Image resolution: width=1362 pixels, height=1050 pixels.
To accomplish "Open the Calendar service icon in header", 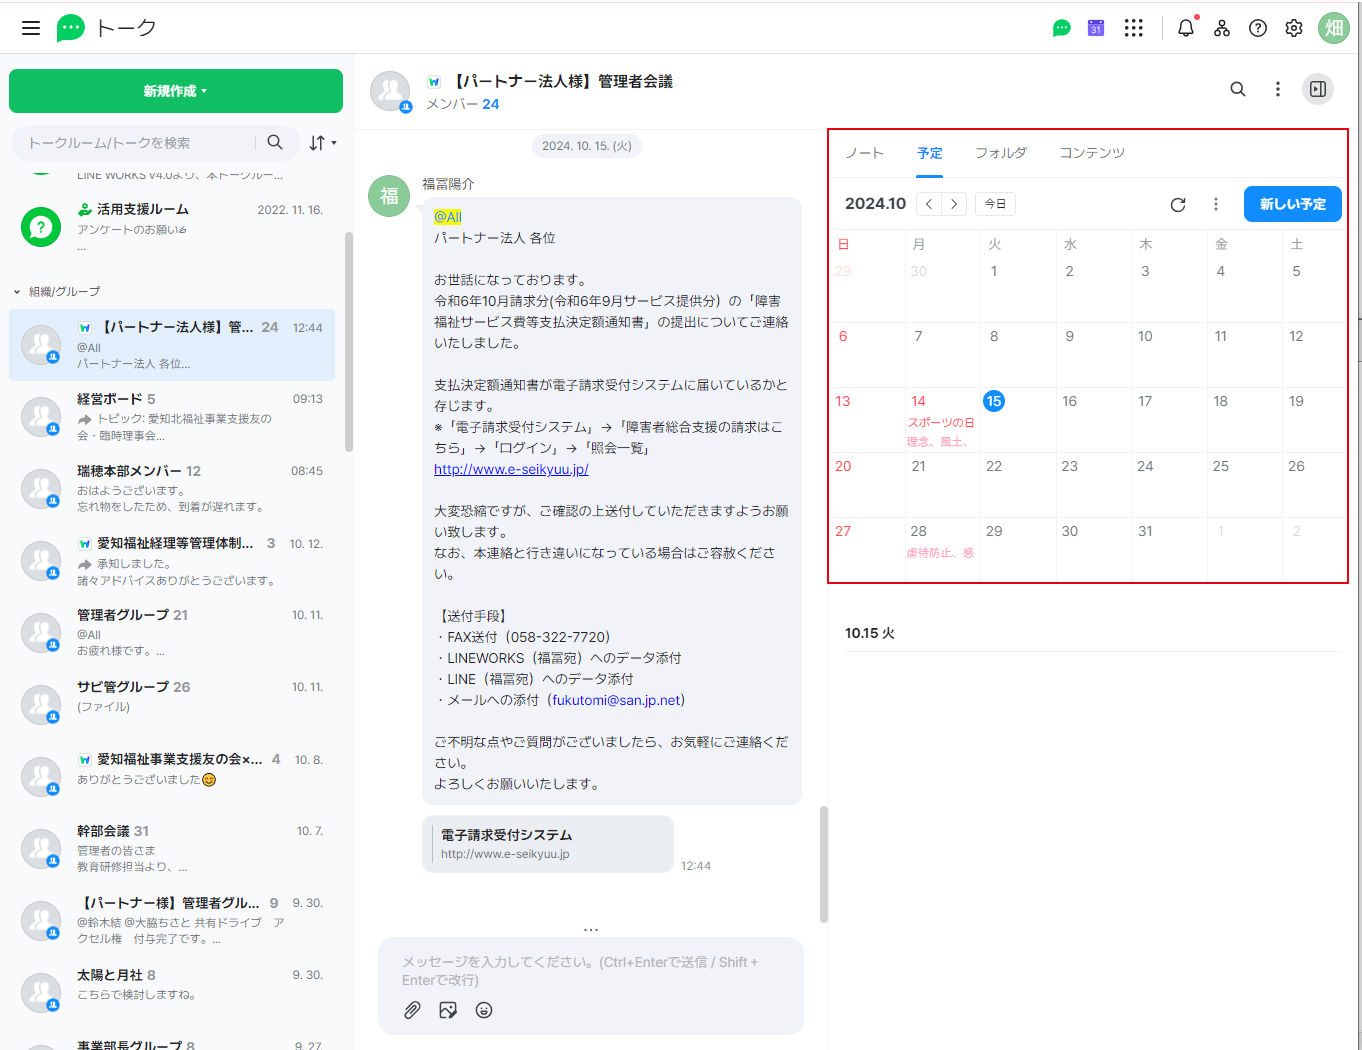I will point(1096,28).
